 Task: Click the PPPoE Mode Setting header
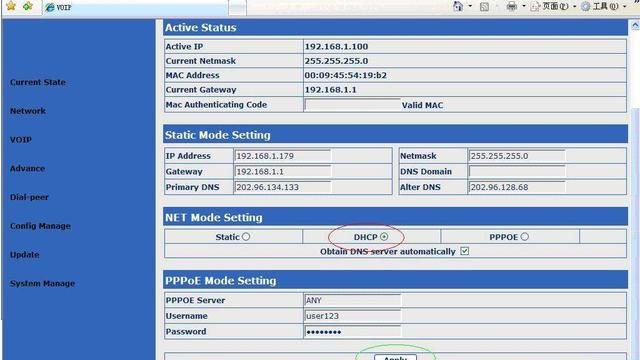tap(396, 280)
